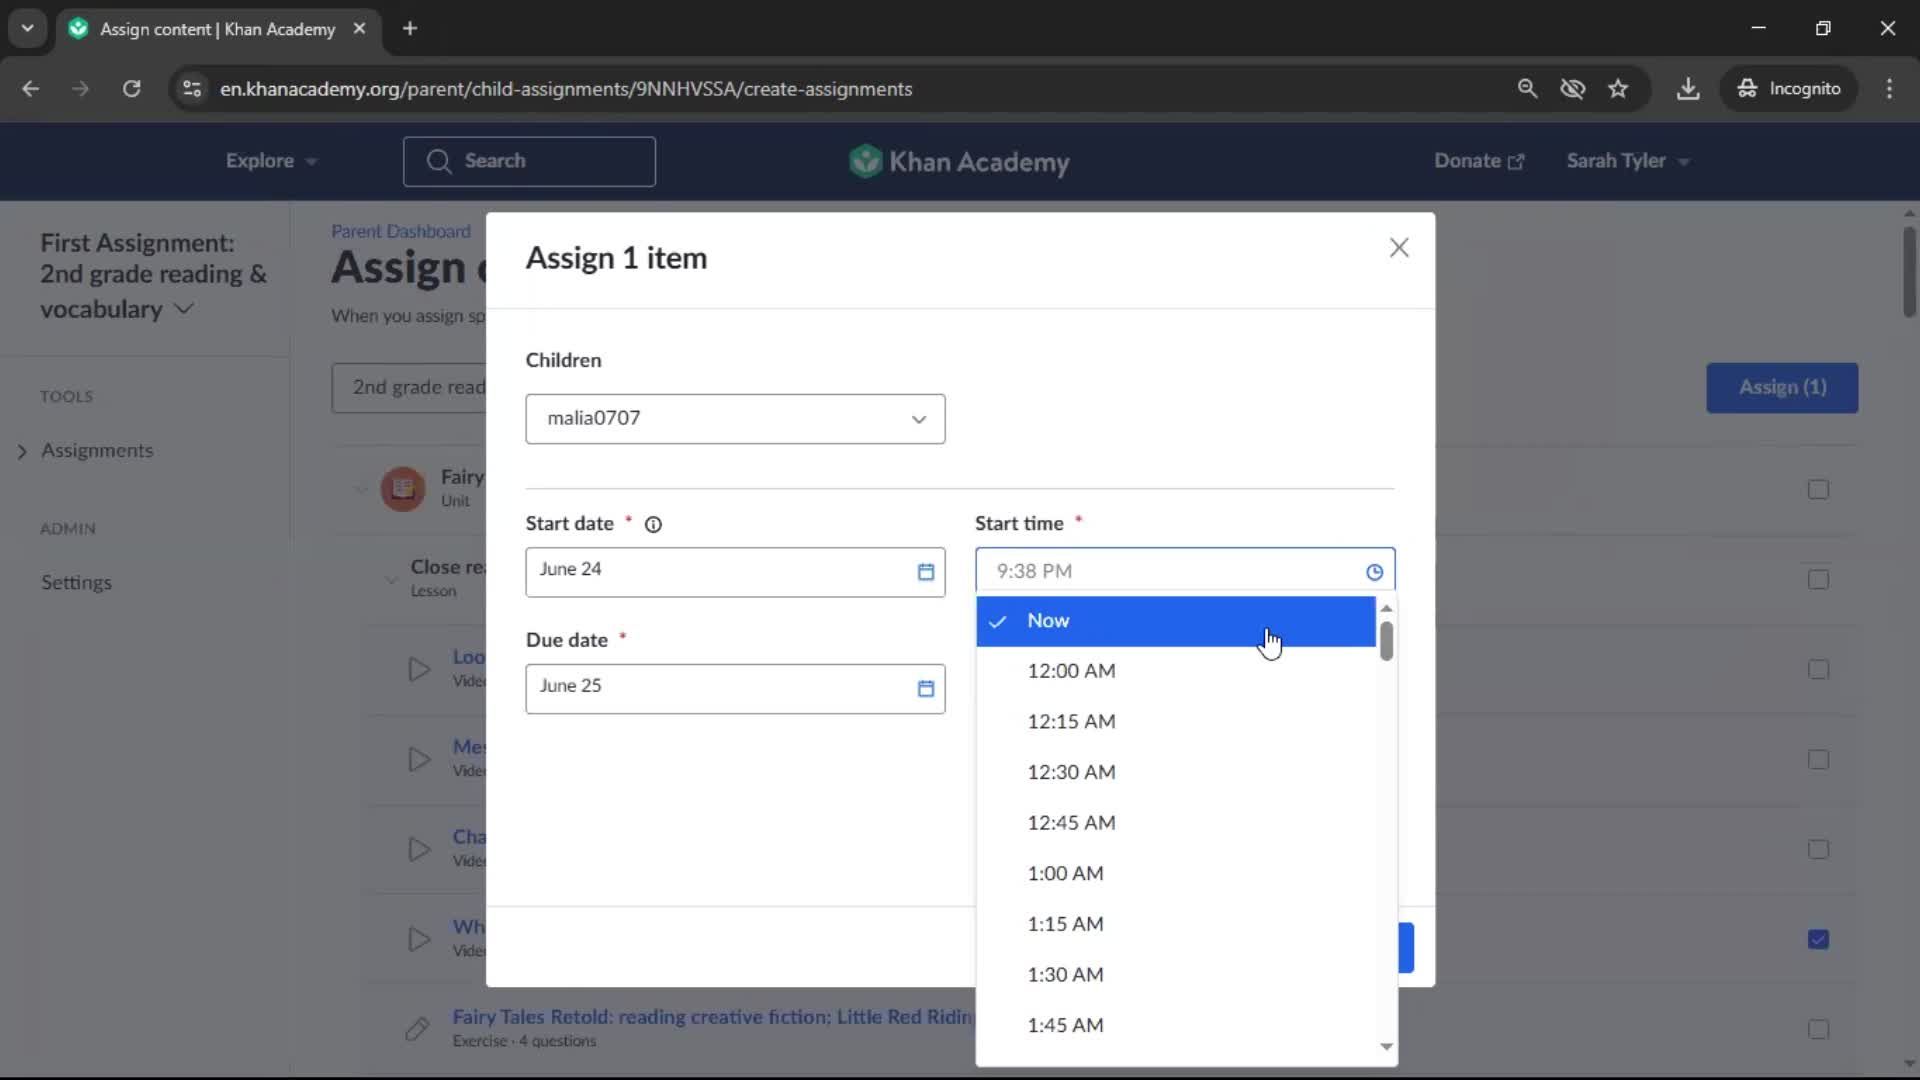Expand the Assignments sidebar section
Image resolution: width=1920 pixels, height=1080 pixels.
pyautogui.click(x=22, y=452)
